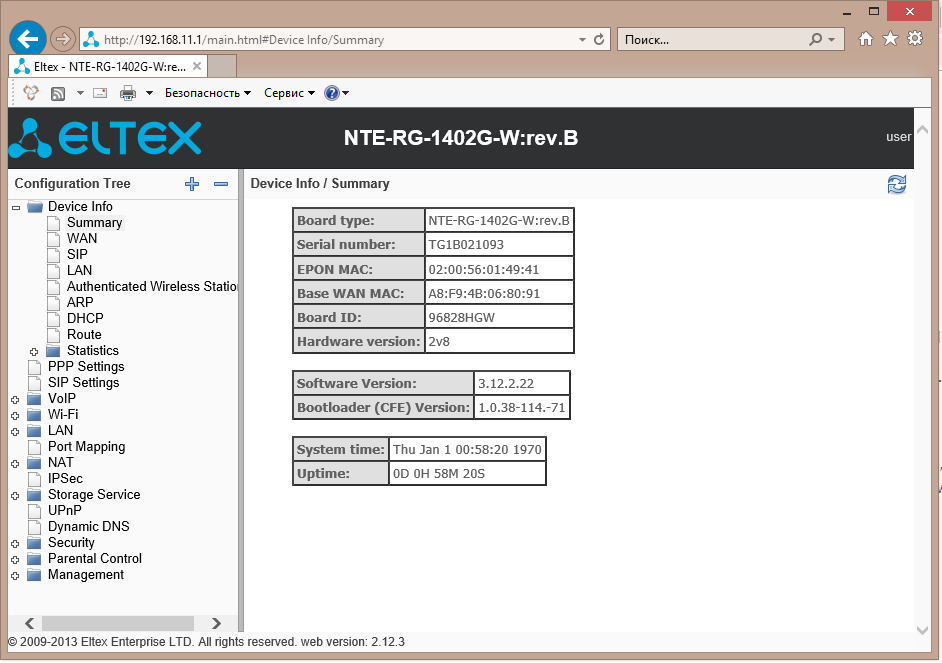The width and height of the screenshot is (942, 663).
Task: Open the RSS feeds dropdown arrow
Action: (x=80, y=93)
